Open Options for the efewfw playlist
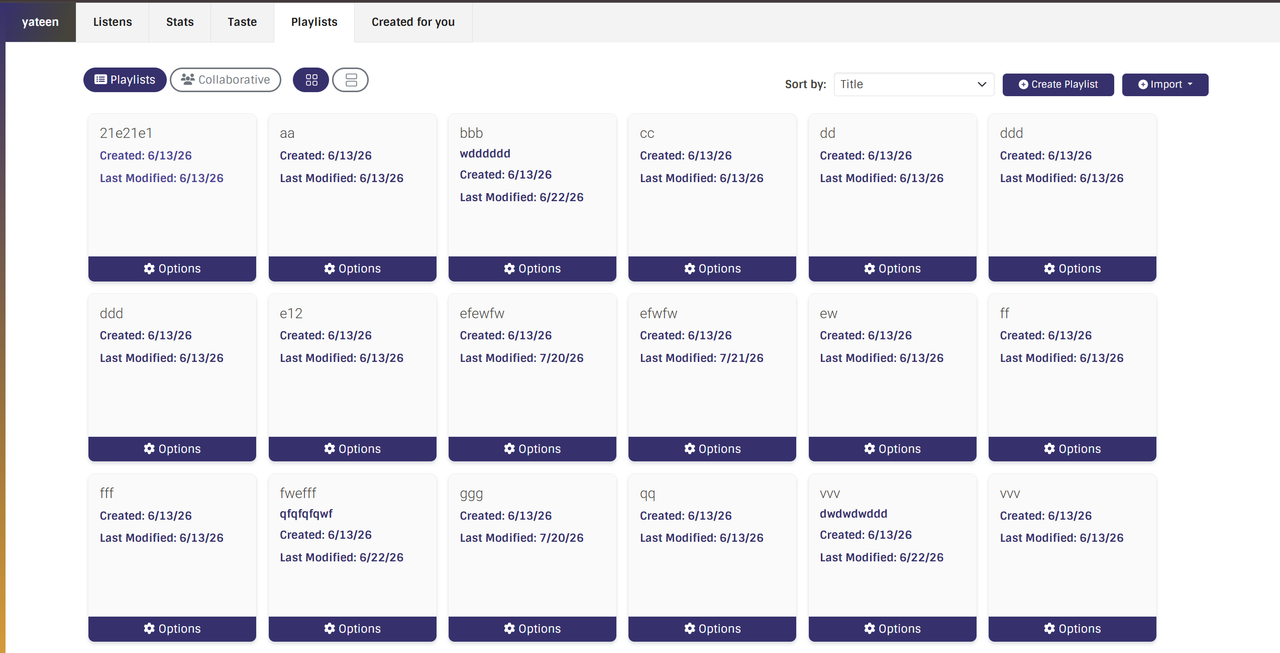 (x=532, y=449)
